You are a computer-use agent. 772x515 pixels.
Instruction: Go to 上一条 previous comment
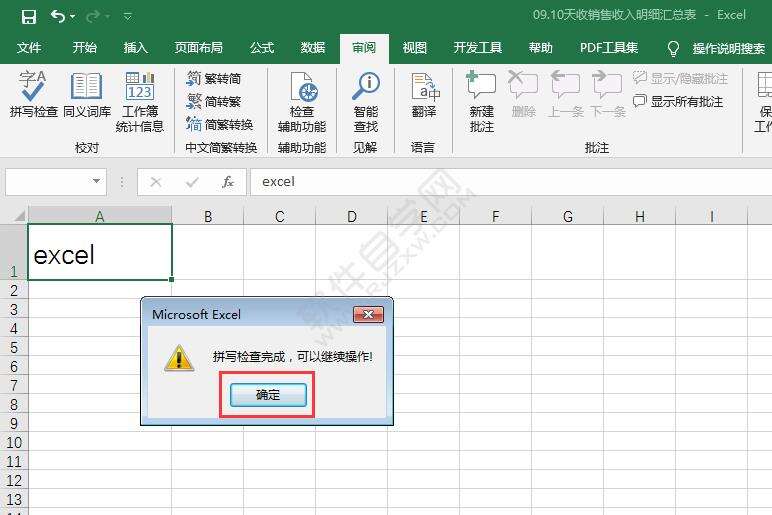565,94
